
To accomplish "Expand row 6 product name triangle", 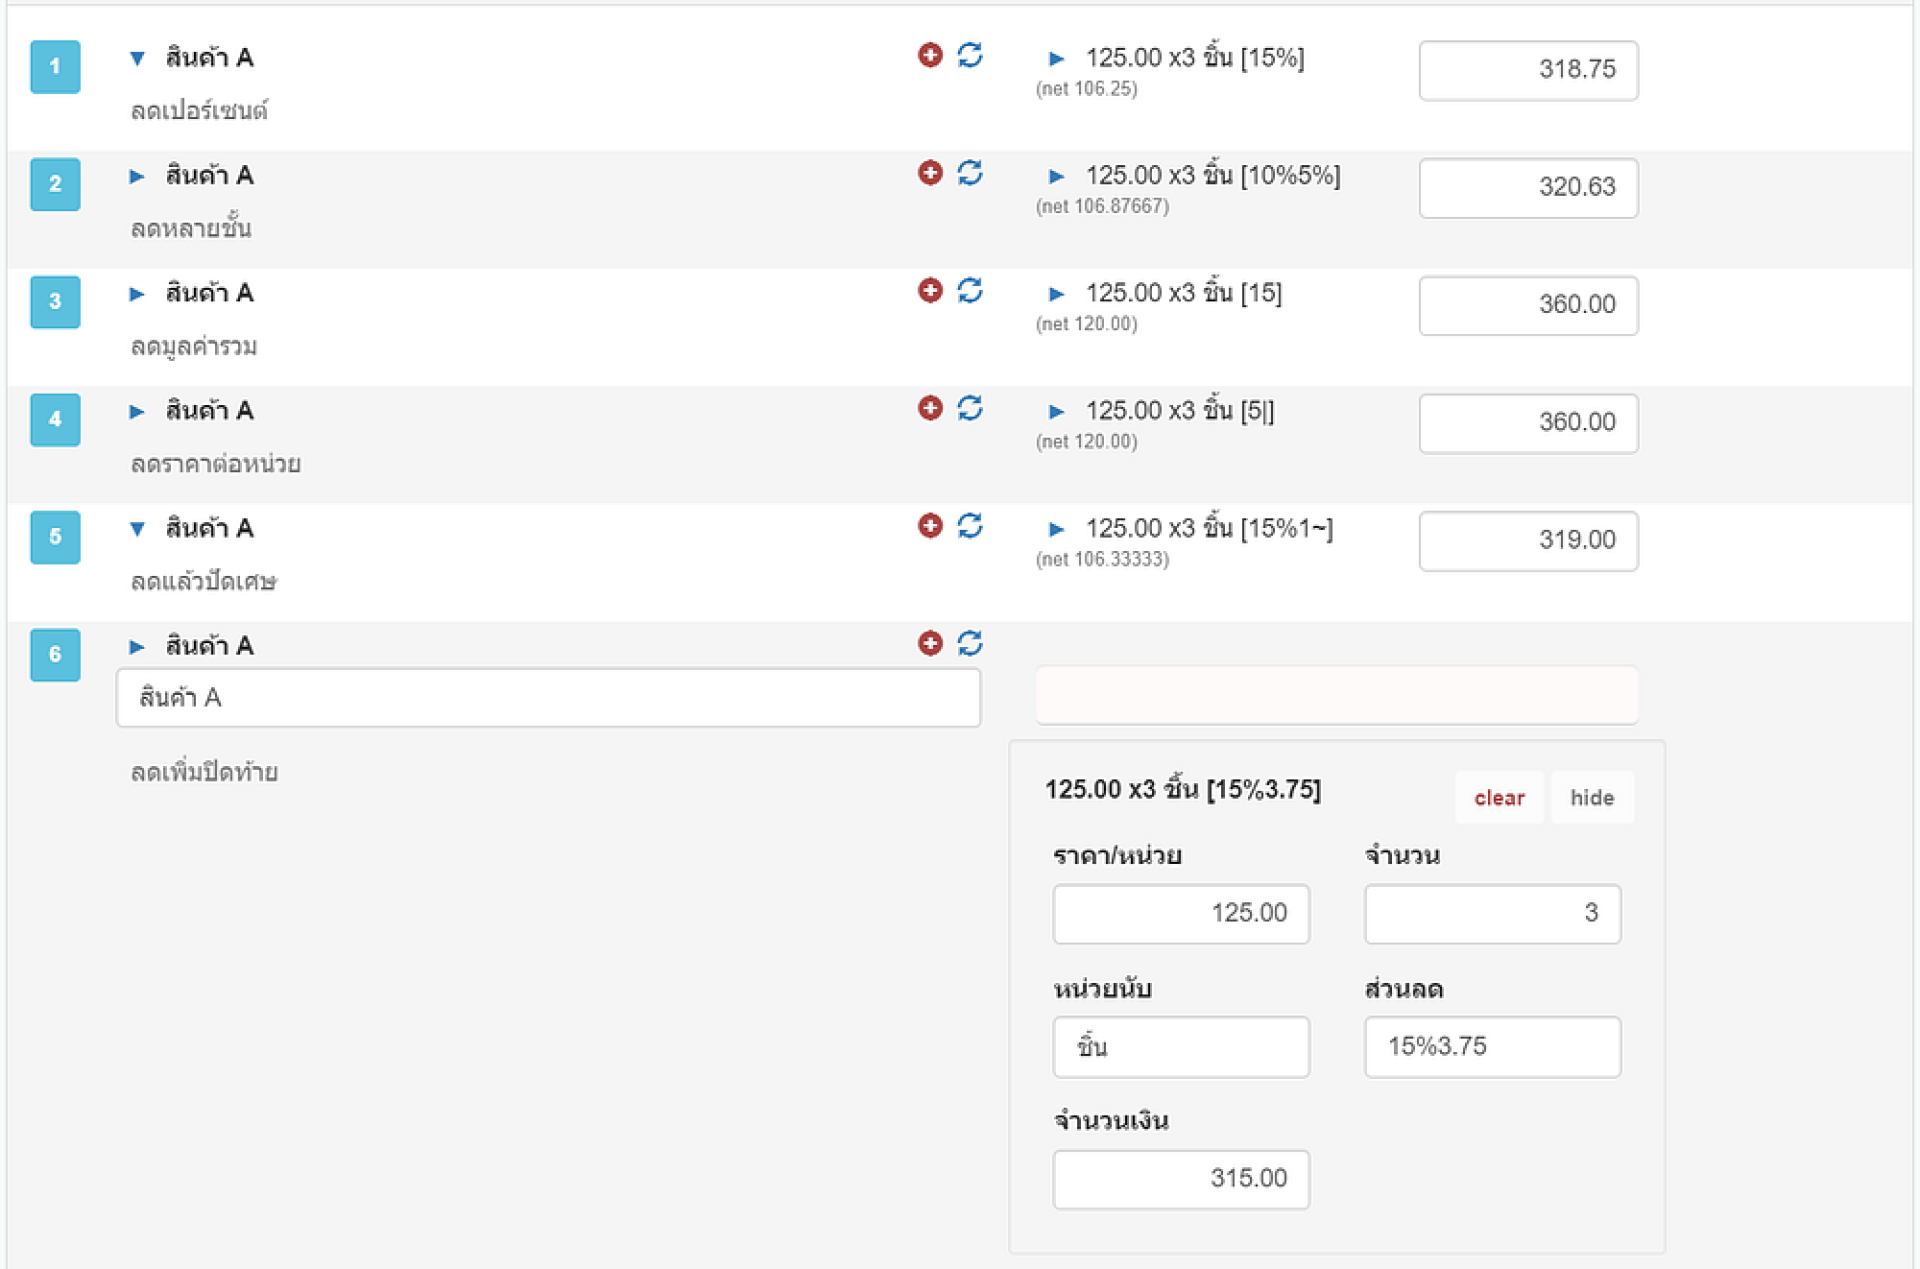I will click(137, 646).
